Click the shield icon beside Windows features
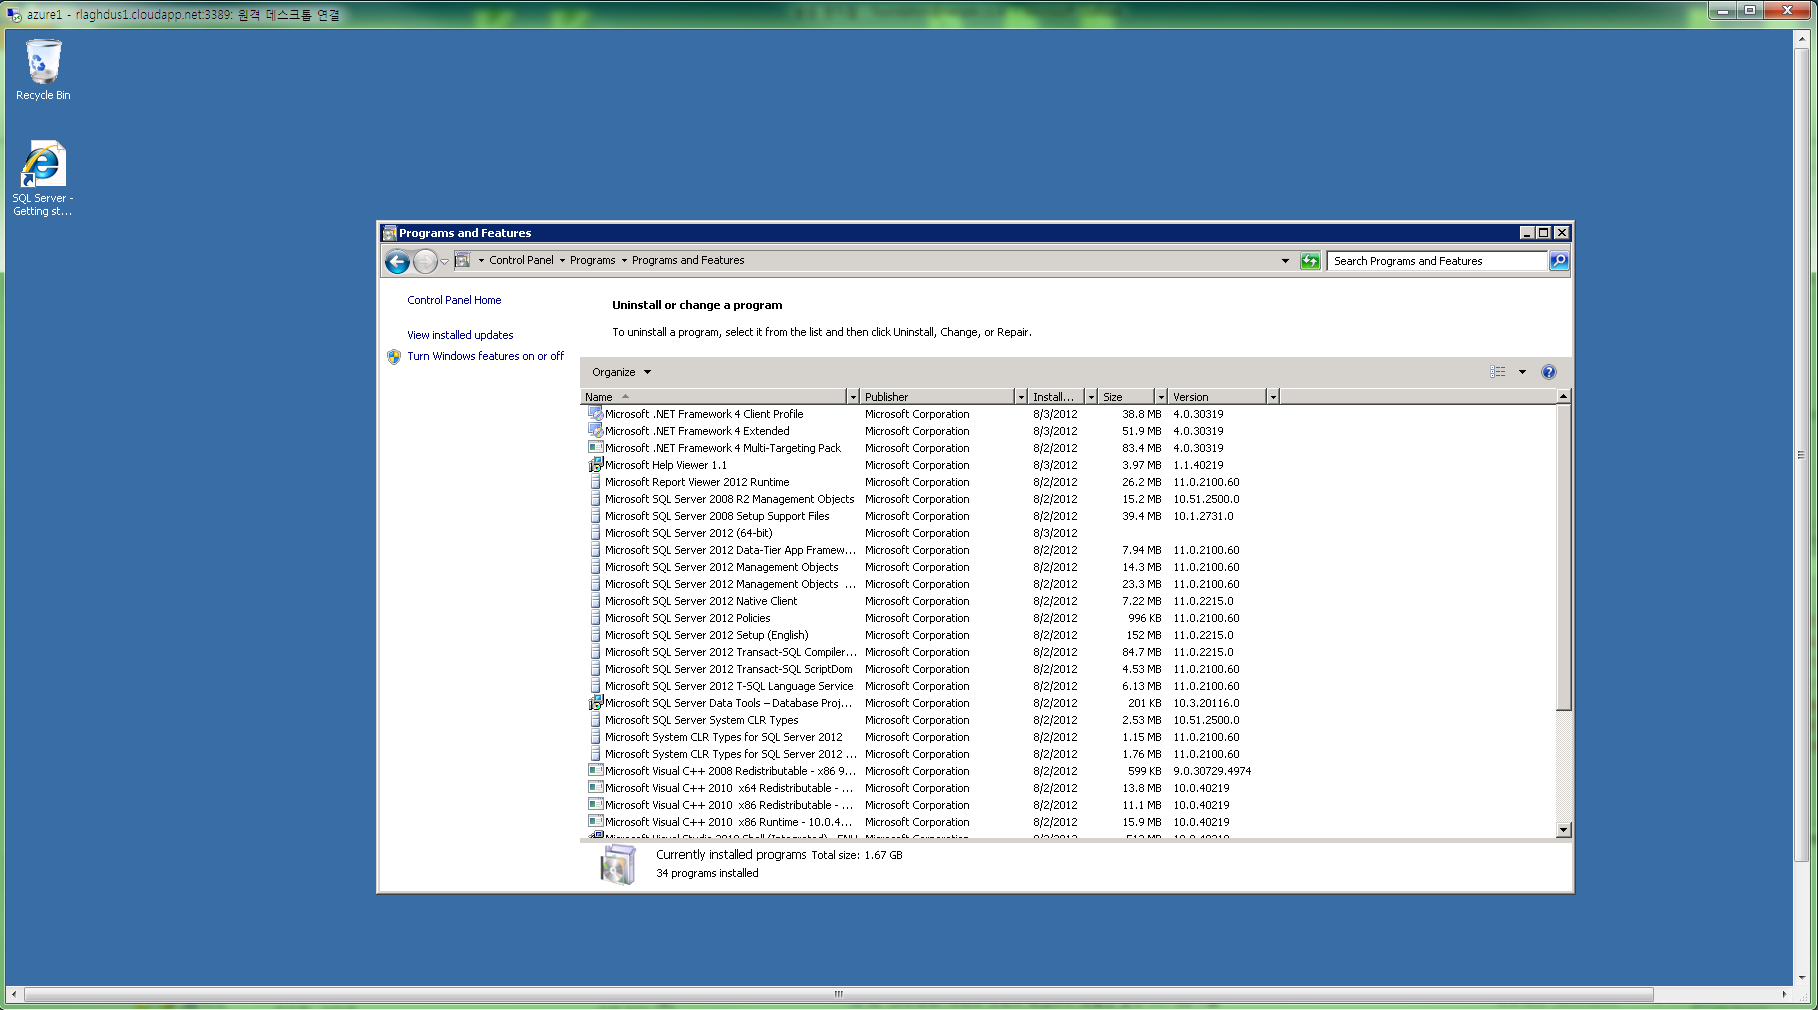The height and width of the screenshot is (1010, 1818). [x=394, y=356]
